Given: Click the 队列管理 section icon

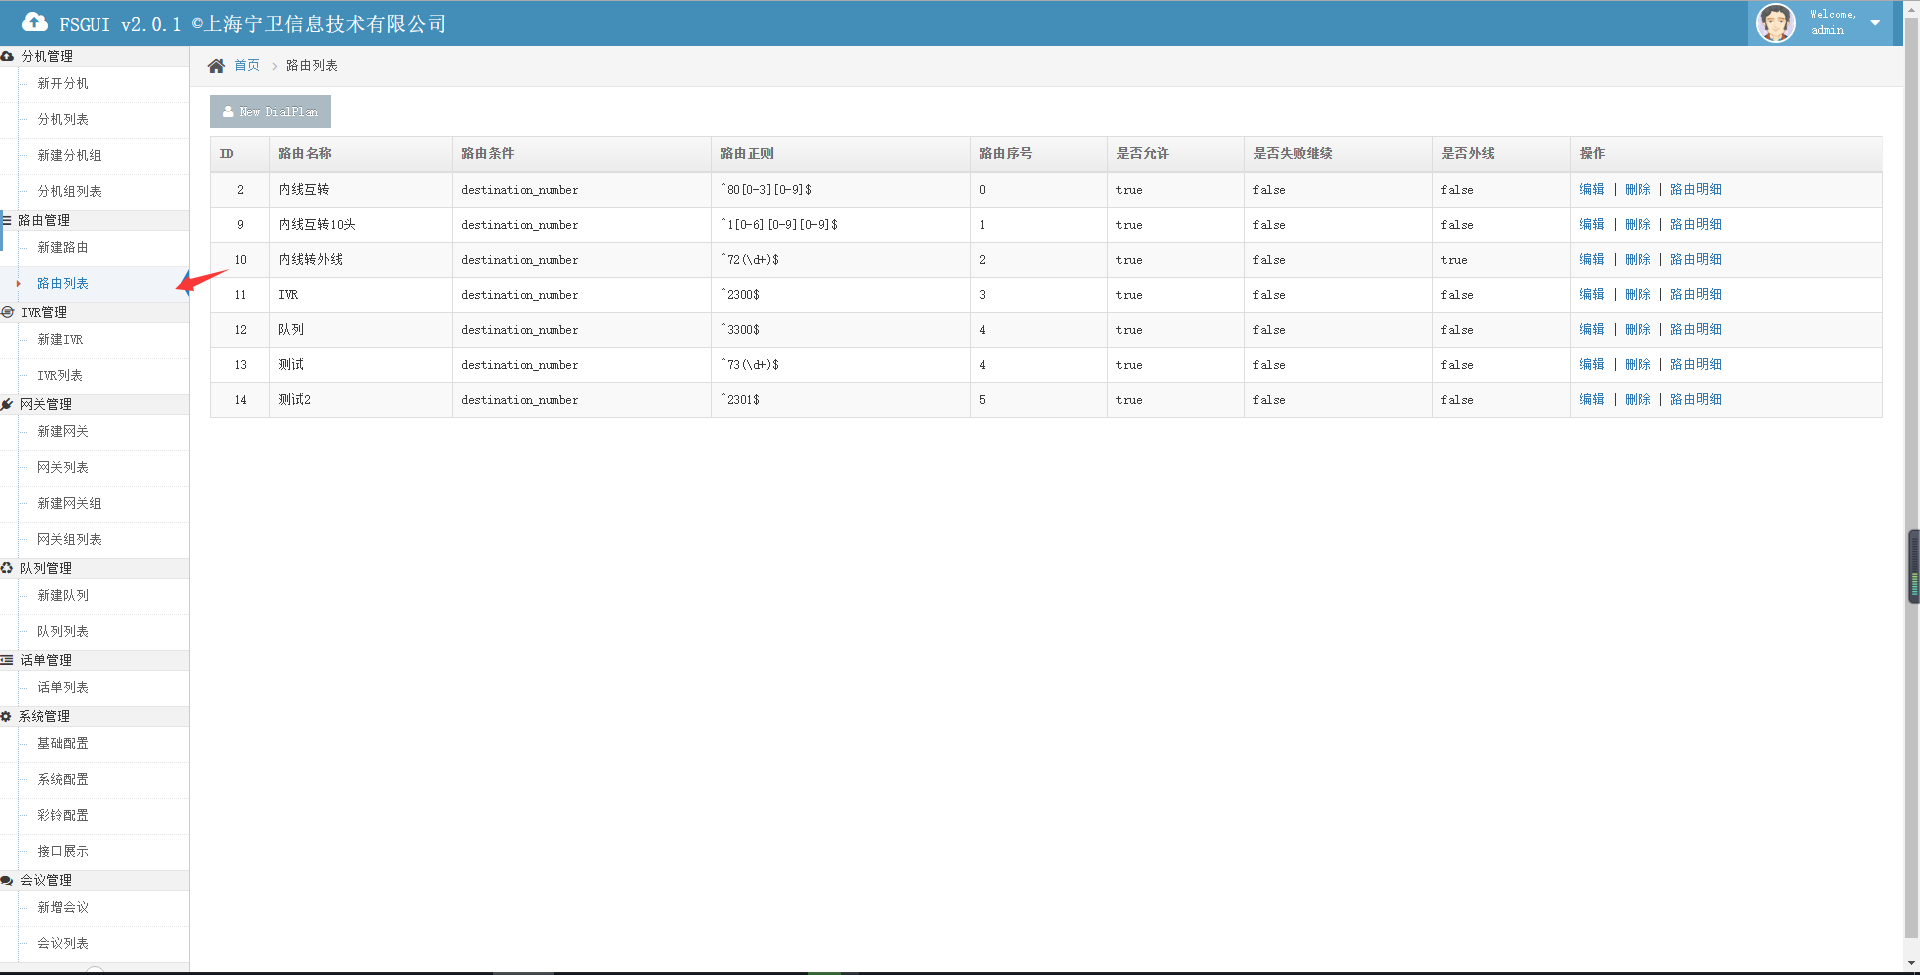Looking at the screenshot, I should (8, 569).
